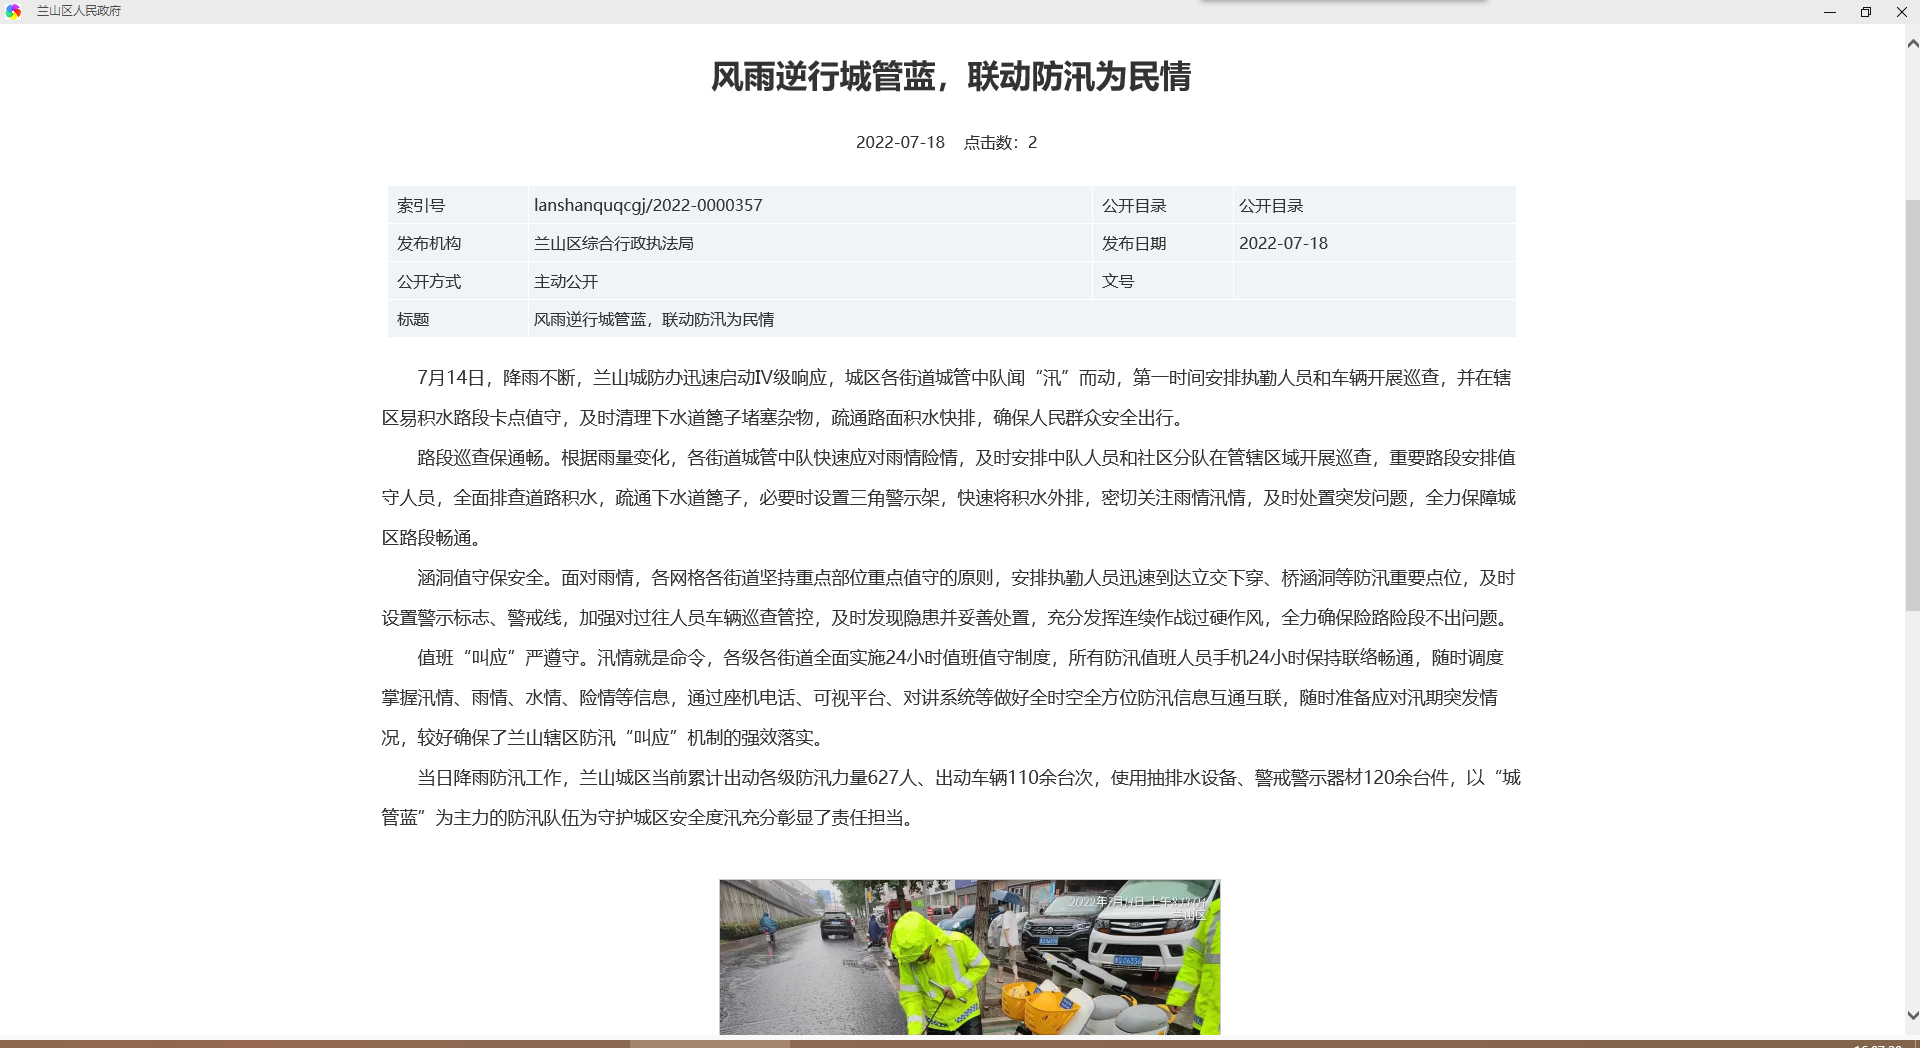Close the 兰山区人民政府 window
Viewport: 1920px width, 1048px height.
[1902, 12]
